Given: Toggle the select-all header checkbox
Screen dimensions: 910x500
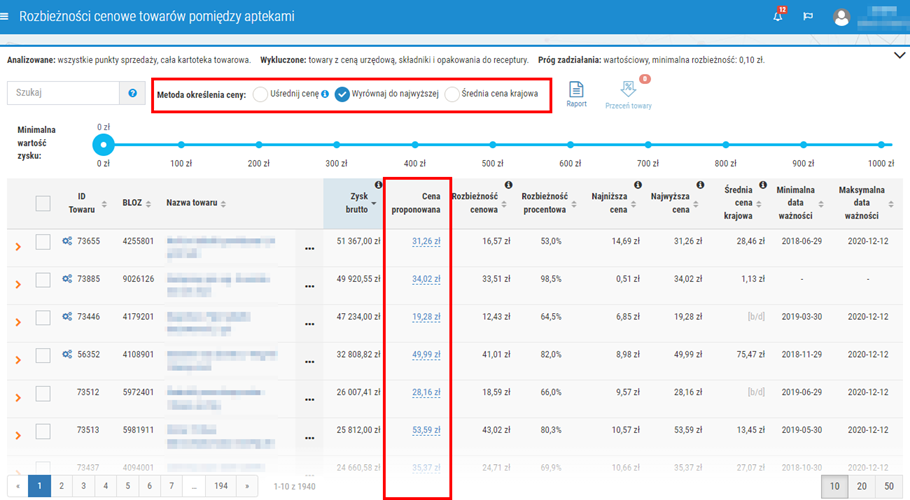Looking at the screenshot, I should pyautogui.click(x=43, y=203).
